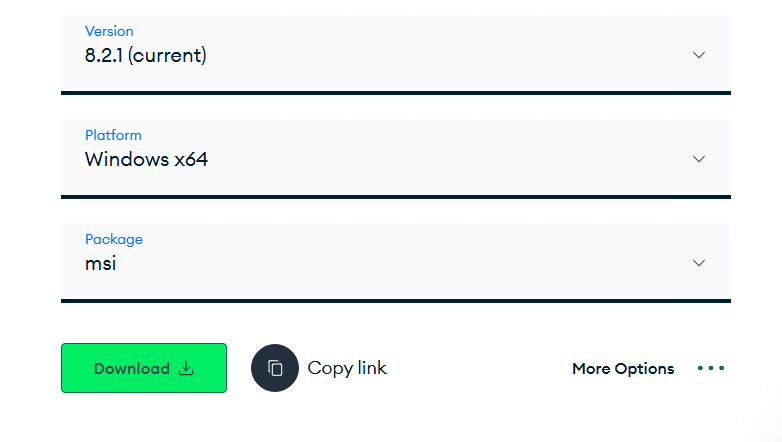Click the "msi" package value
The width and height of the screenshot is (782, 442).
pyautogui.click(x=101, y=263)
